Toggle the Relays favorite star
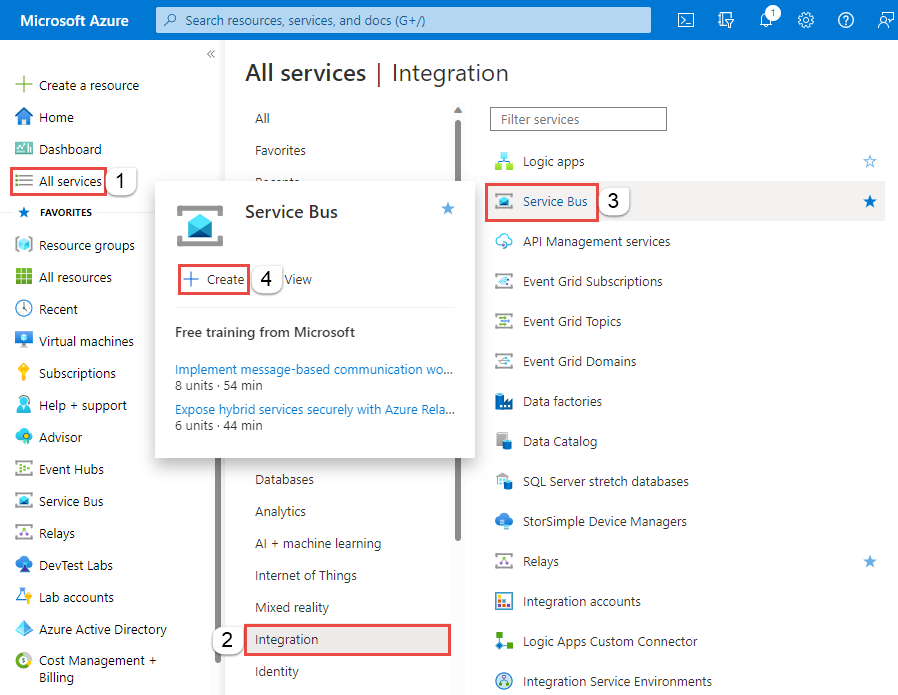 869,562
